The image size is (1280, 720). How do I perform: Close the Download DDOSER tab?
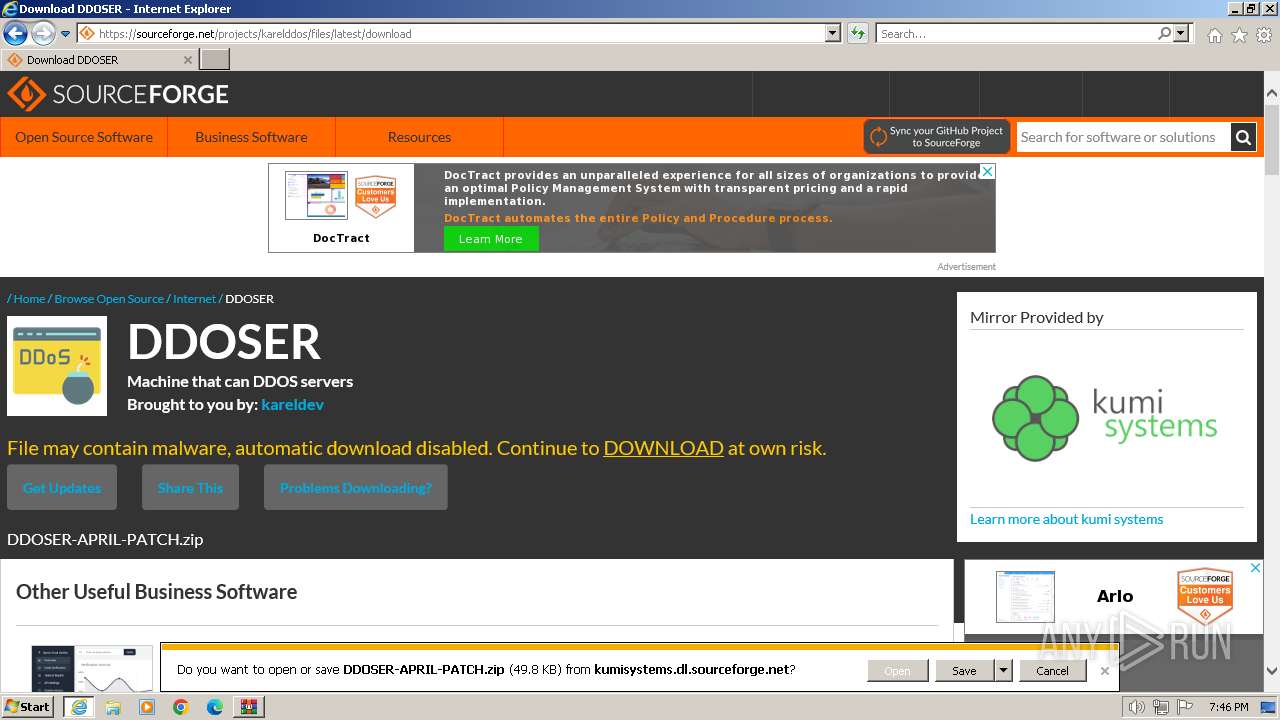pos(188,60)
